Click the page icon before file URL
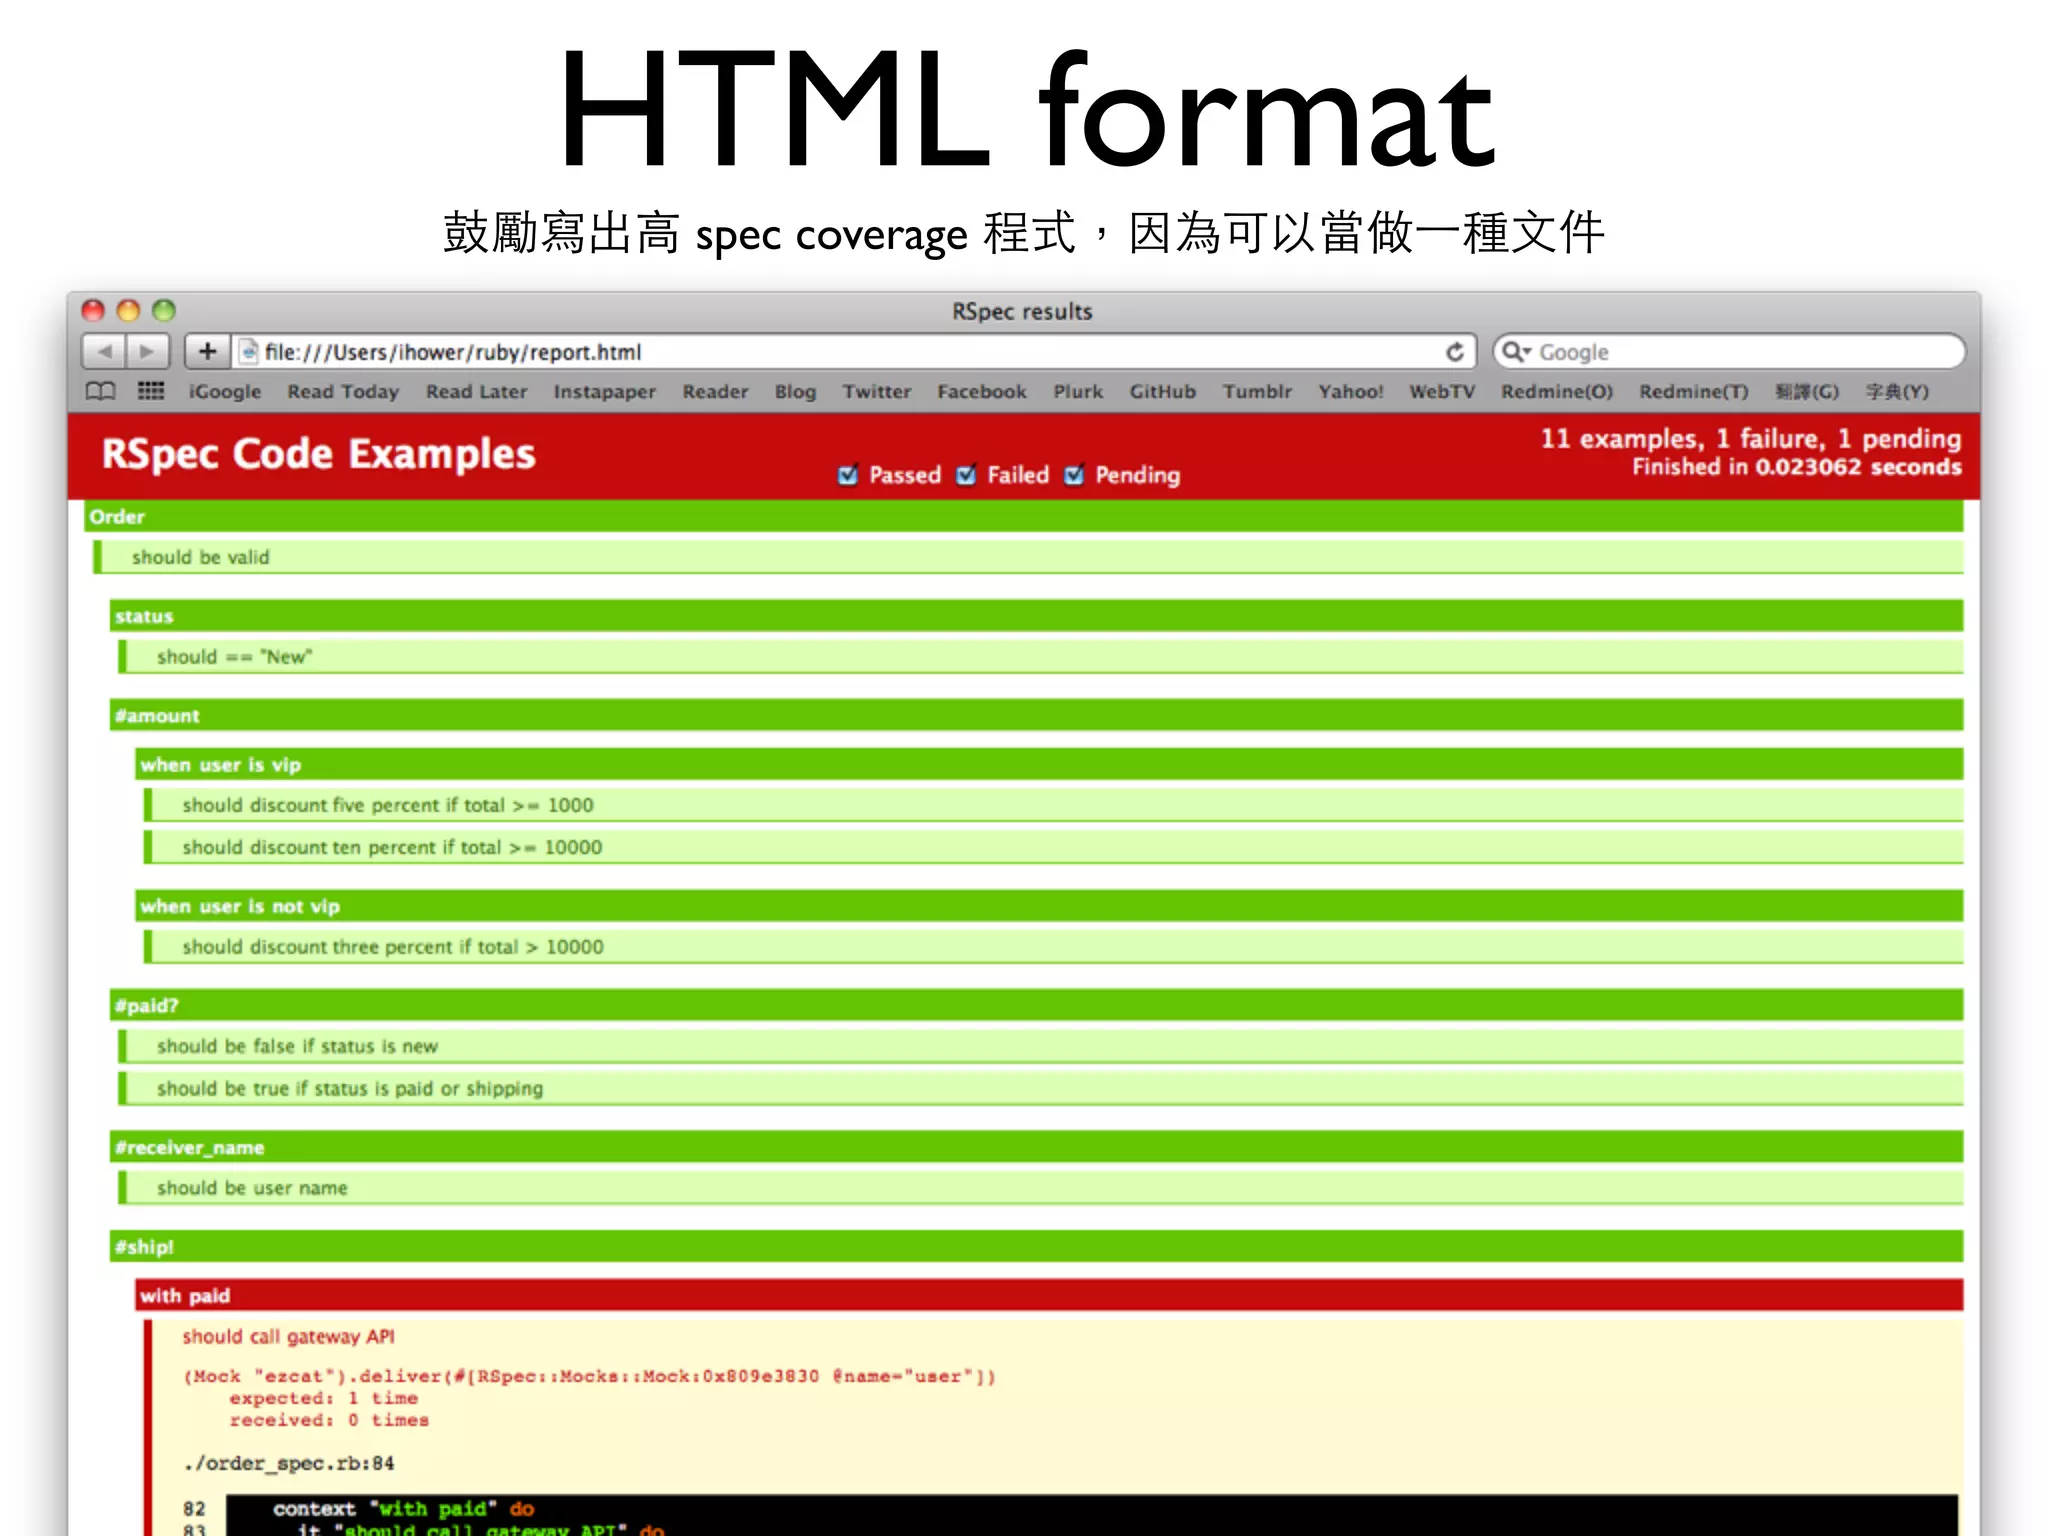Screen dimensions: 2048x1536 (249, 352)
